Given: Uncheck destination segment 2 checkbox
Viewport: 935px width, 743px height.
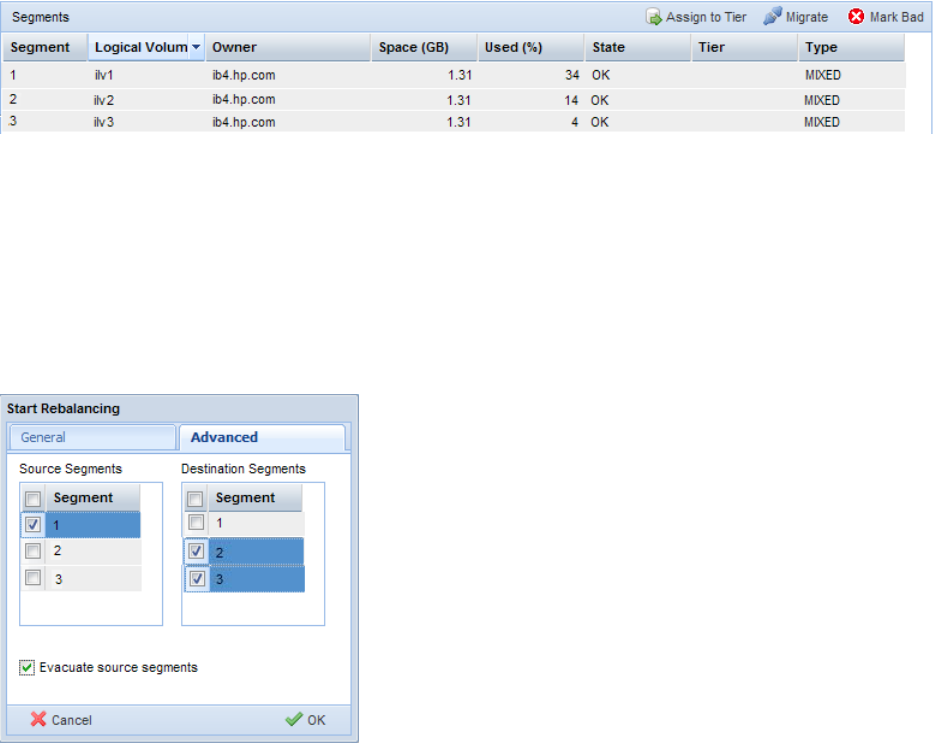Looking at the screenshot, I should point(196,551).
